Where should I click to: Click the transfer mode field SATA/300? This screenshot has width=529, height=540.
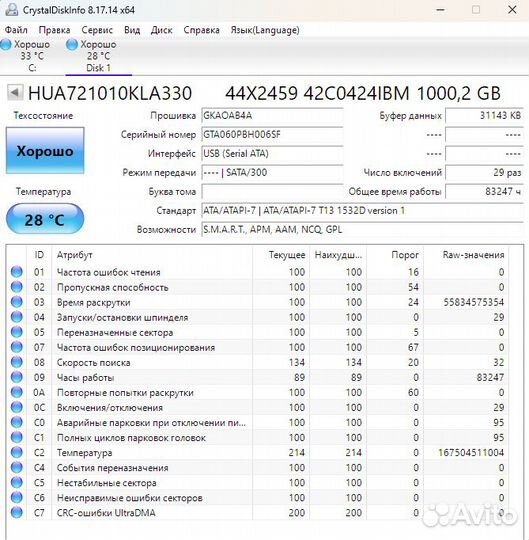coord(272,172)
